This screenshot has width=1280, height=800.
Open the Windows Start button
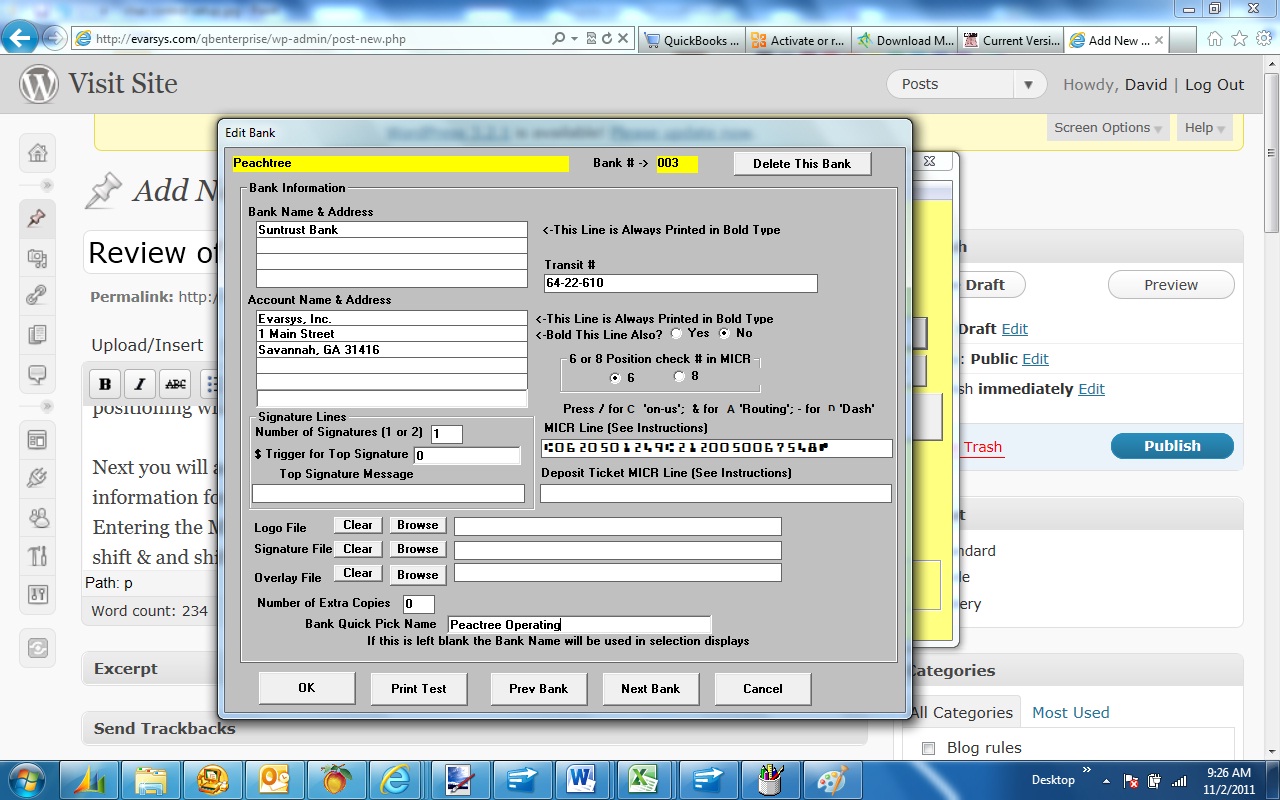(28, 779)
